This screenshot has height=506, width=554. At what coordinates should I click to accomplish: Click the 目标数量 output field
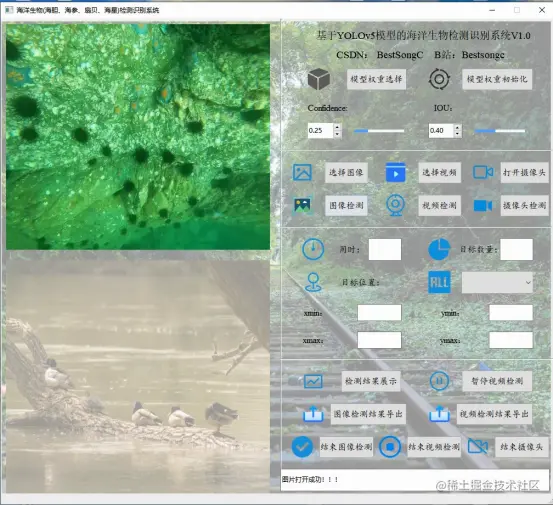516,249
